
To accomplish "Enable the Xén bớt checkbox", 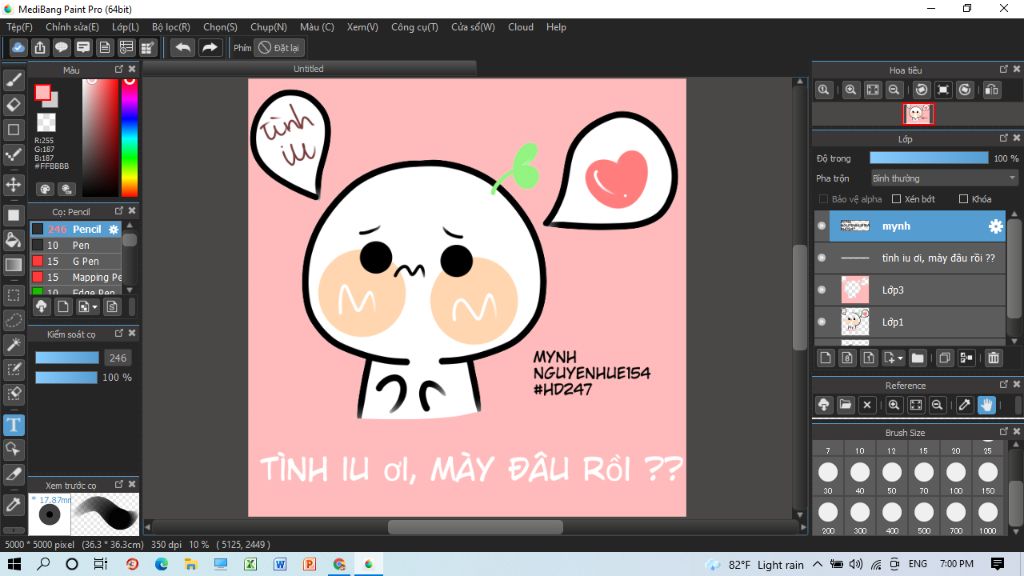I will (897, 199).
